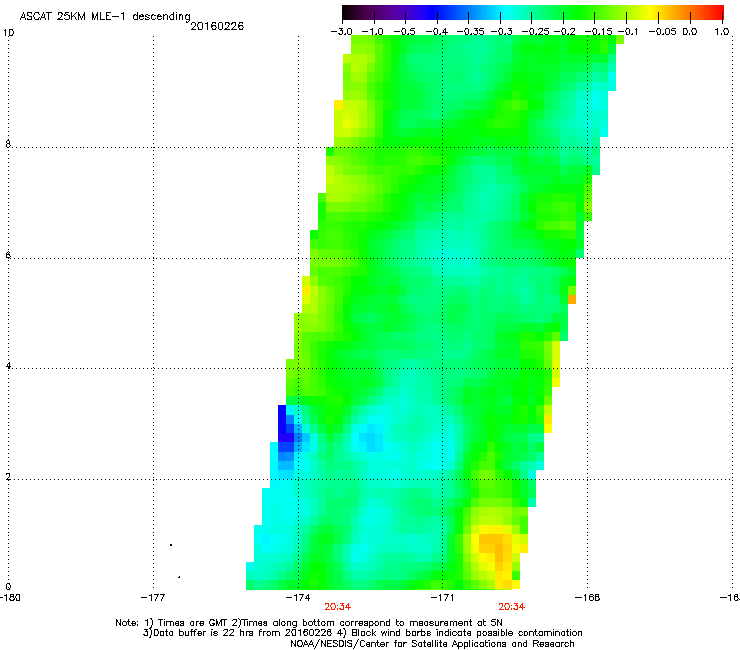This screenshot has height=650, width=740.
Task: Click the "-1.0" color scale label
Action: [x=372, y=32]
